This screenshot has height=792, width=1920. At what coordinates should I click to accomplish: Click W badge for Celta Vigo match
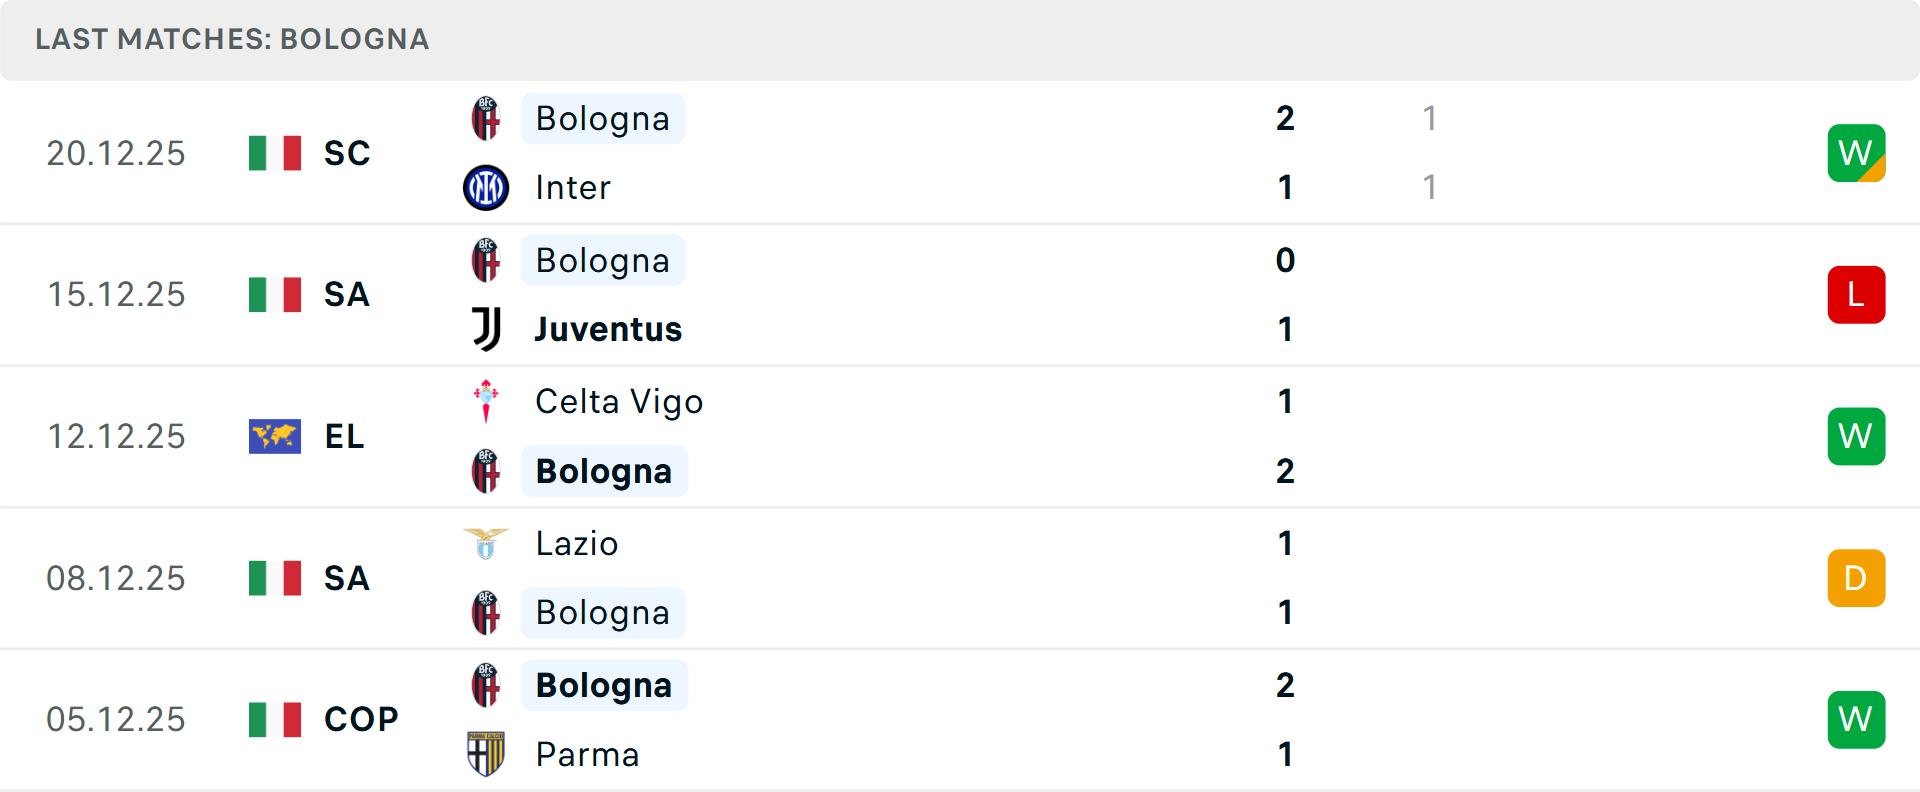(1856, 436)
